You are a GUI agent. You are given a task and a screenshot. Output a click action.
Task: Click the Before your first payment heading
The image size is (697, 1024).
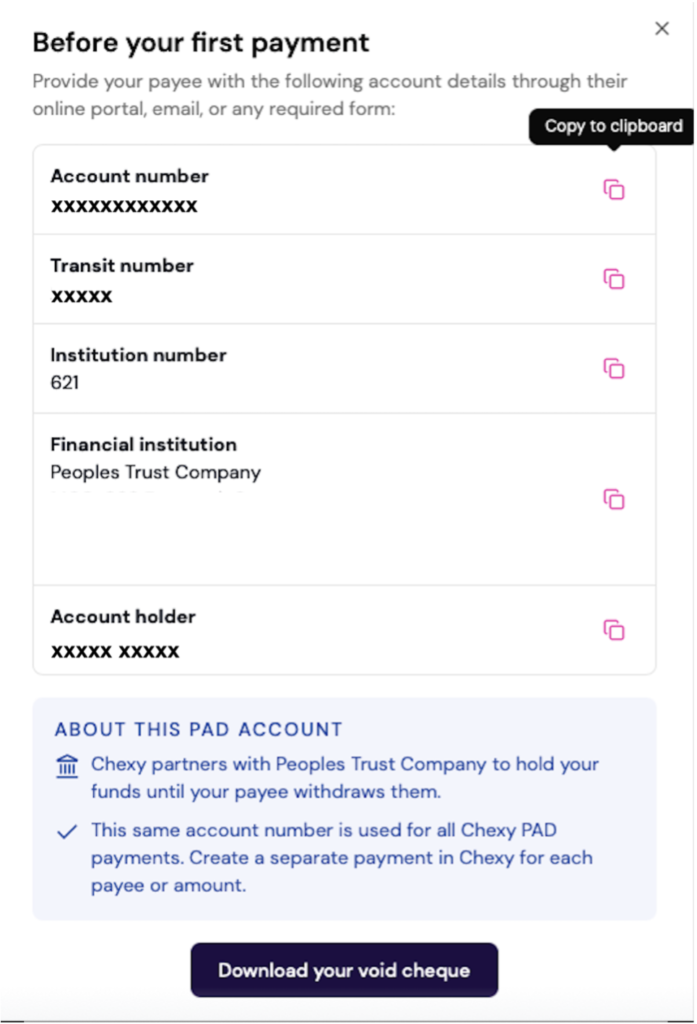[201, 43]
